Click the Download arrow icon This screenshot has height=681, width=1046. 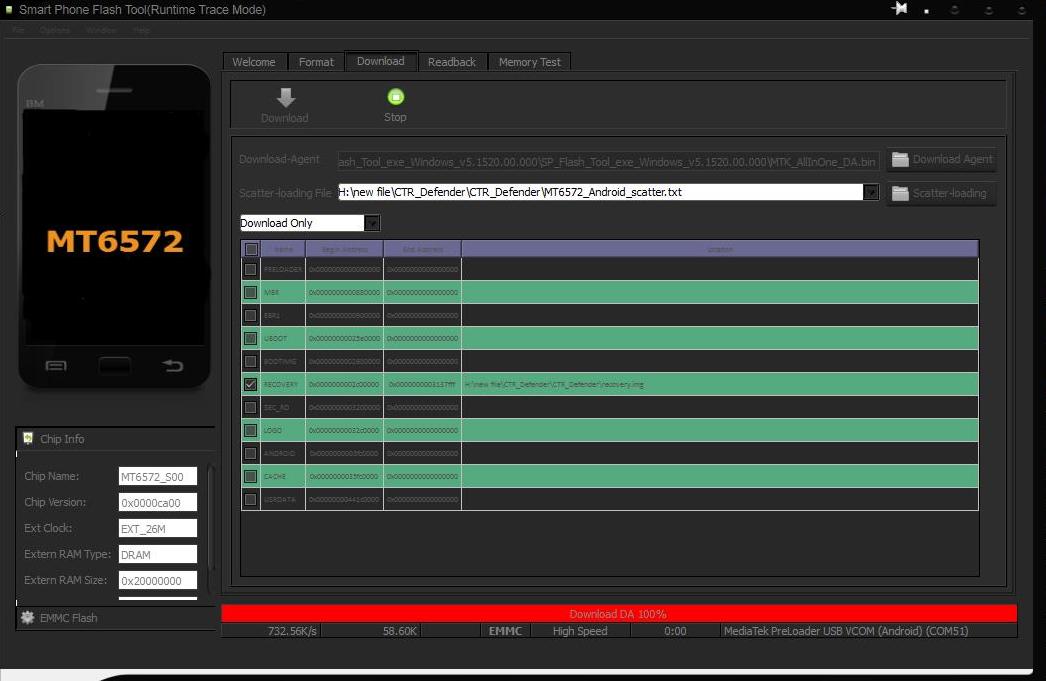point(285,97)
